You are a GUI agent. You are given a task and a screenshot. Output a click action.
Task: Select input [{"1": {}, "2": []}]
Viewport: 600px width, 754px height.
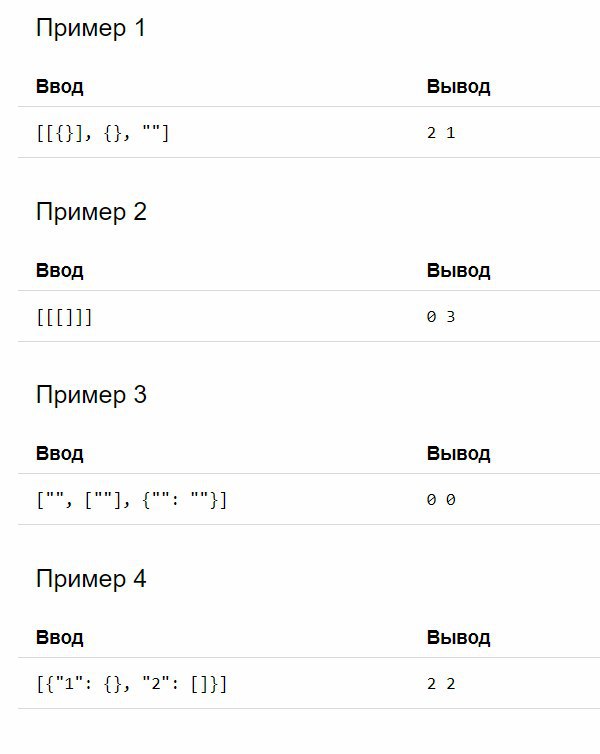132,684
